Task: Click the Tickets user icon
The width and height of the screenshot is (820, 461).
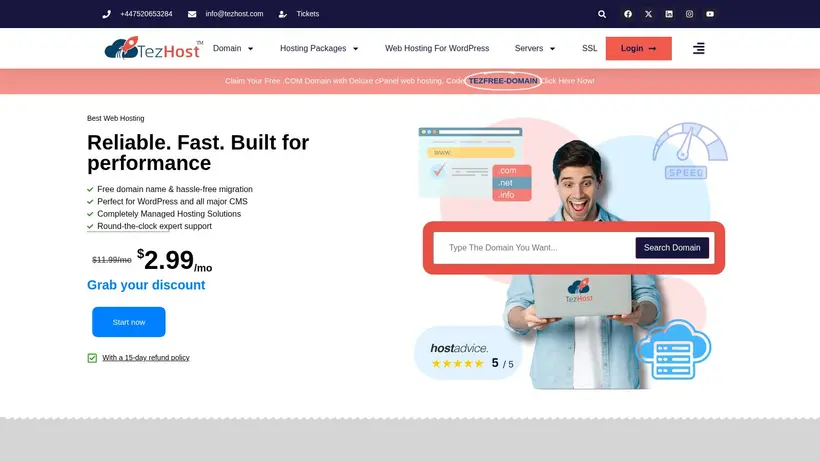Action: point(282,14)
